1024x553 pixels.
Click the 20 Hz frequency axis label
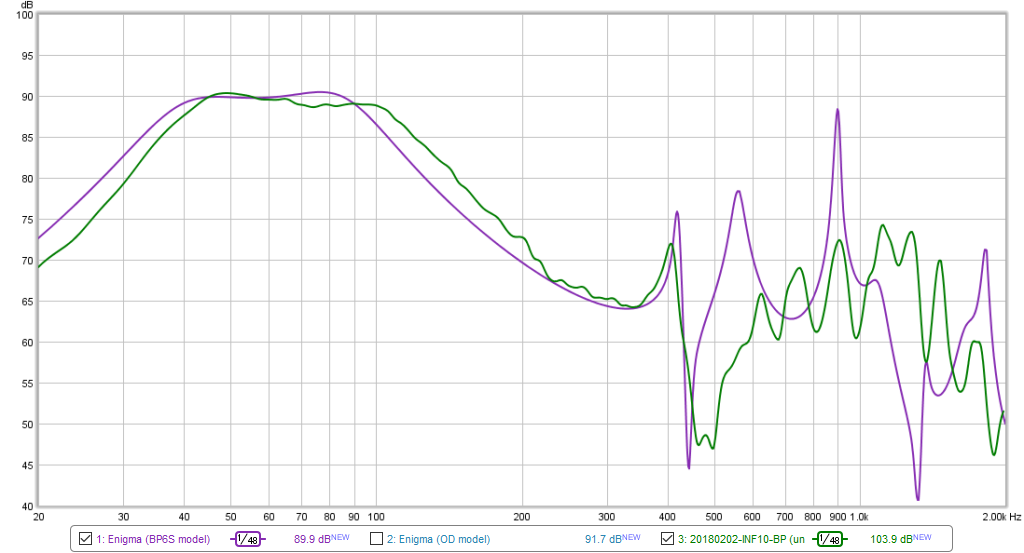39,517
